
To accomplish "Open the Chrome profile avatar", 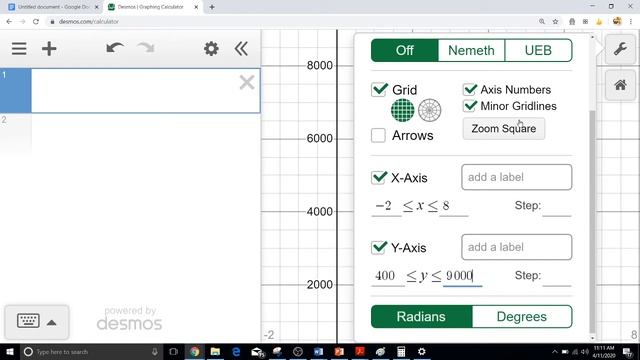I will click(x=617, y=22).
